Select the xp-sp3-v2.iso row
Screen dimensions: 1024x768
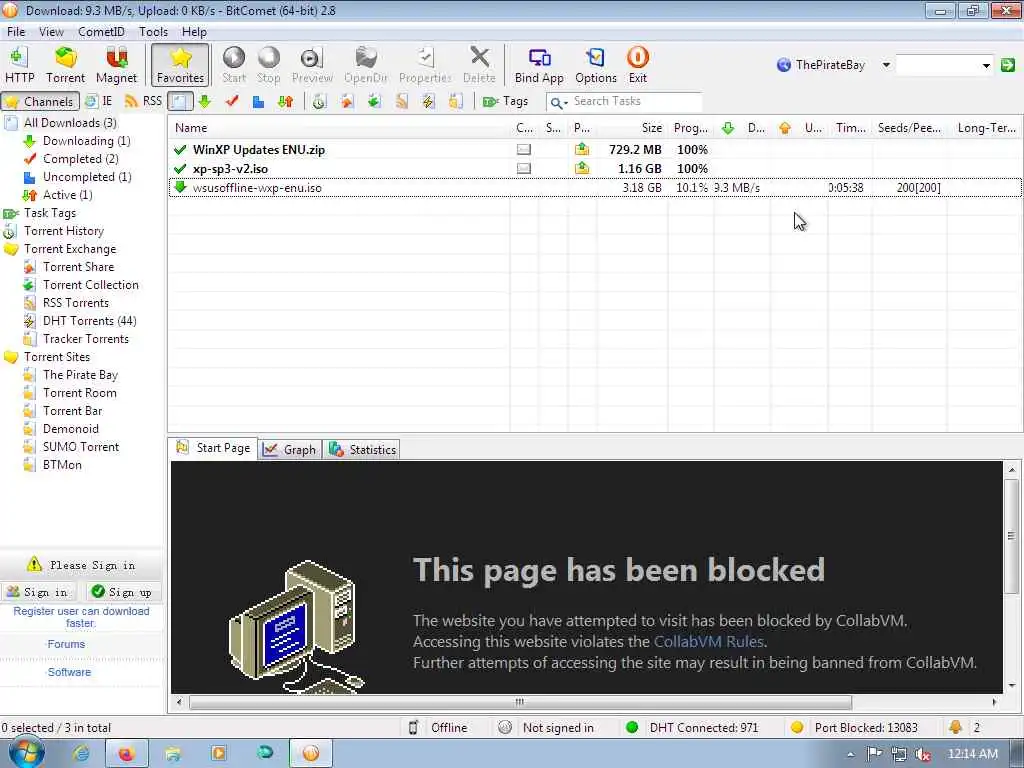click(x=594, y=168)
